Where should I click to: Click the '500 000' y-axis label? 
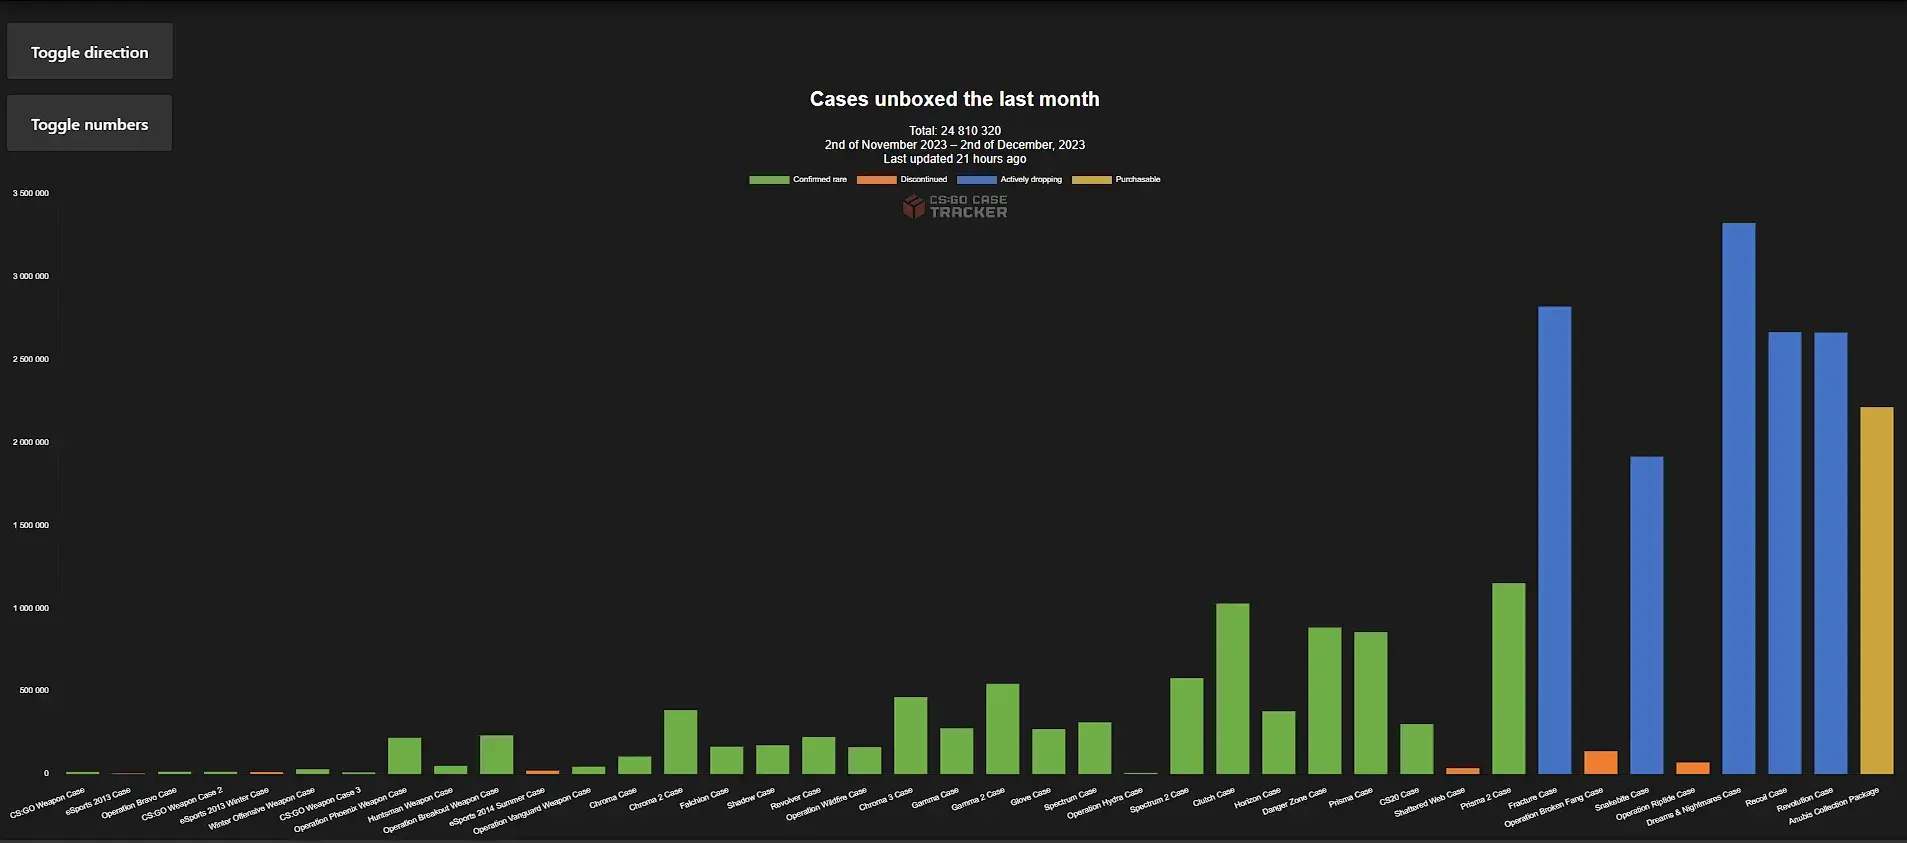pos(34,690)
